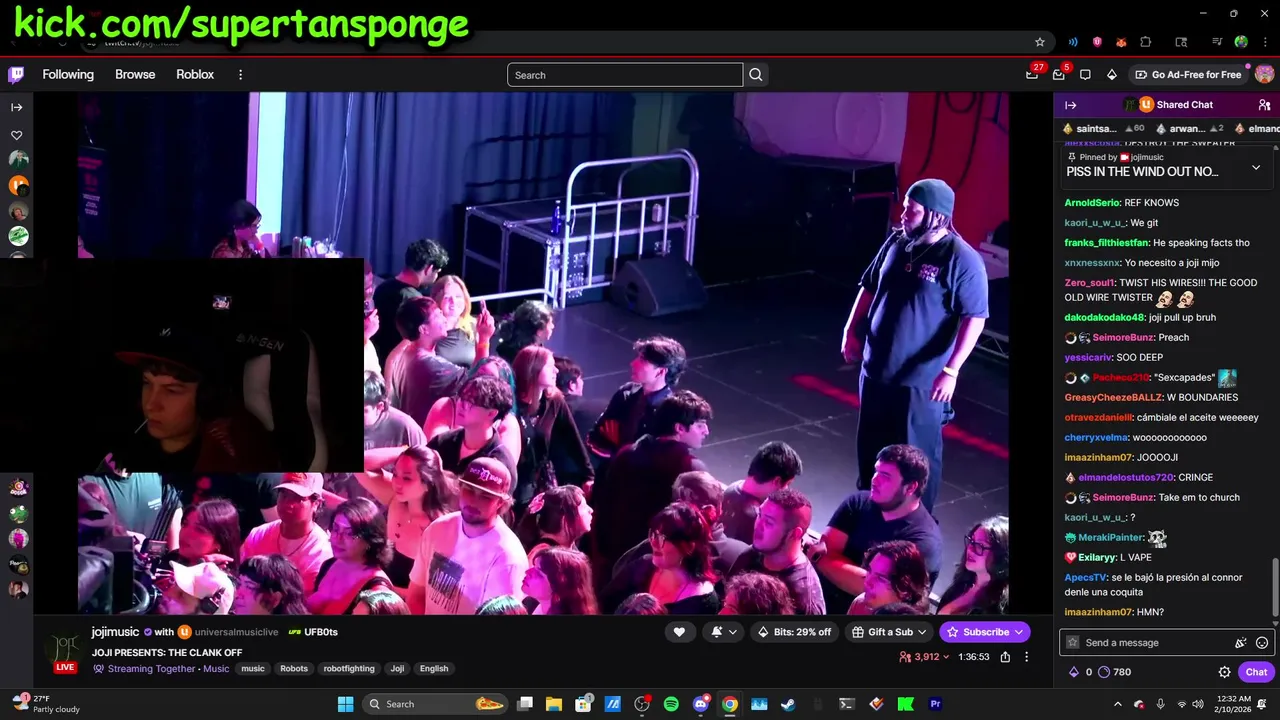1280x720 pixels.
Task: Click the search magnifier button
Action: click(756, 74)
